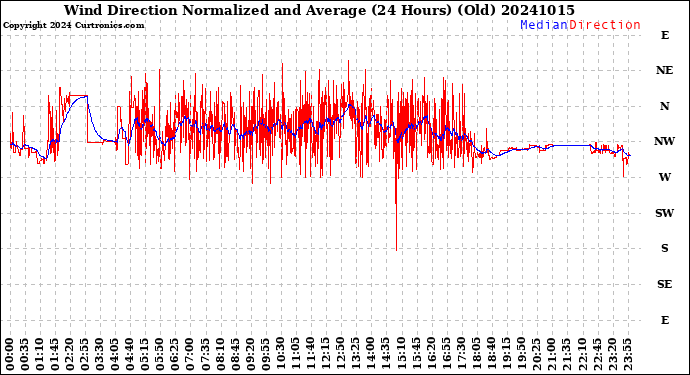Click the 14:35 time label
Screen dimensions: 690x375
(385, 354)
